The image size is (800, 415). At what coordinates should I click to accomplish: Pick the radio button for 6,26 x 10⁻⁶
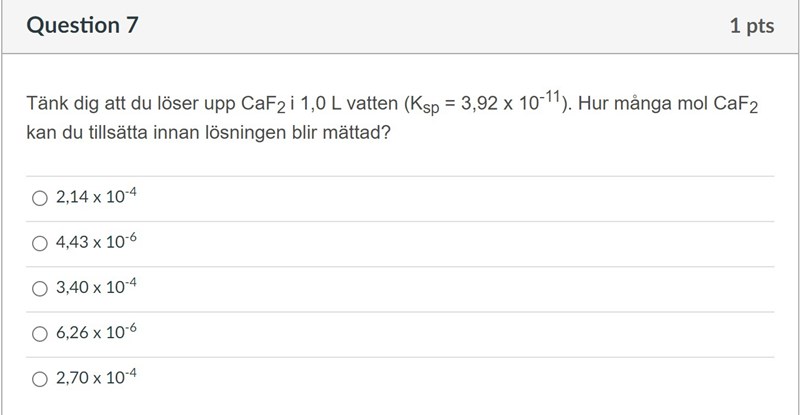point(40,333)
